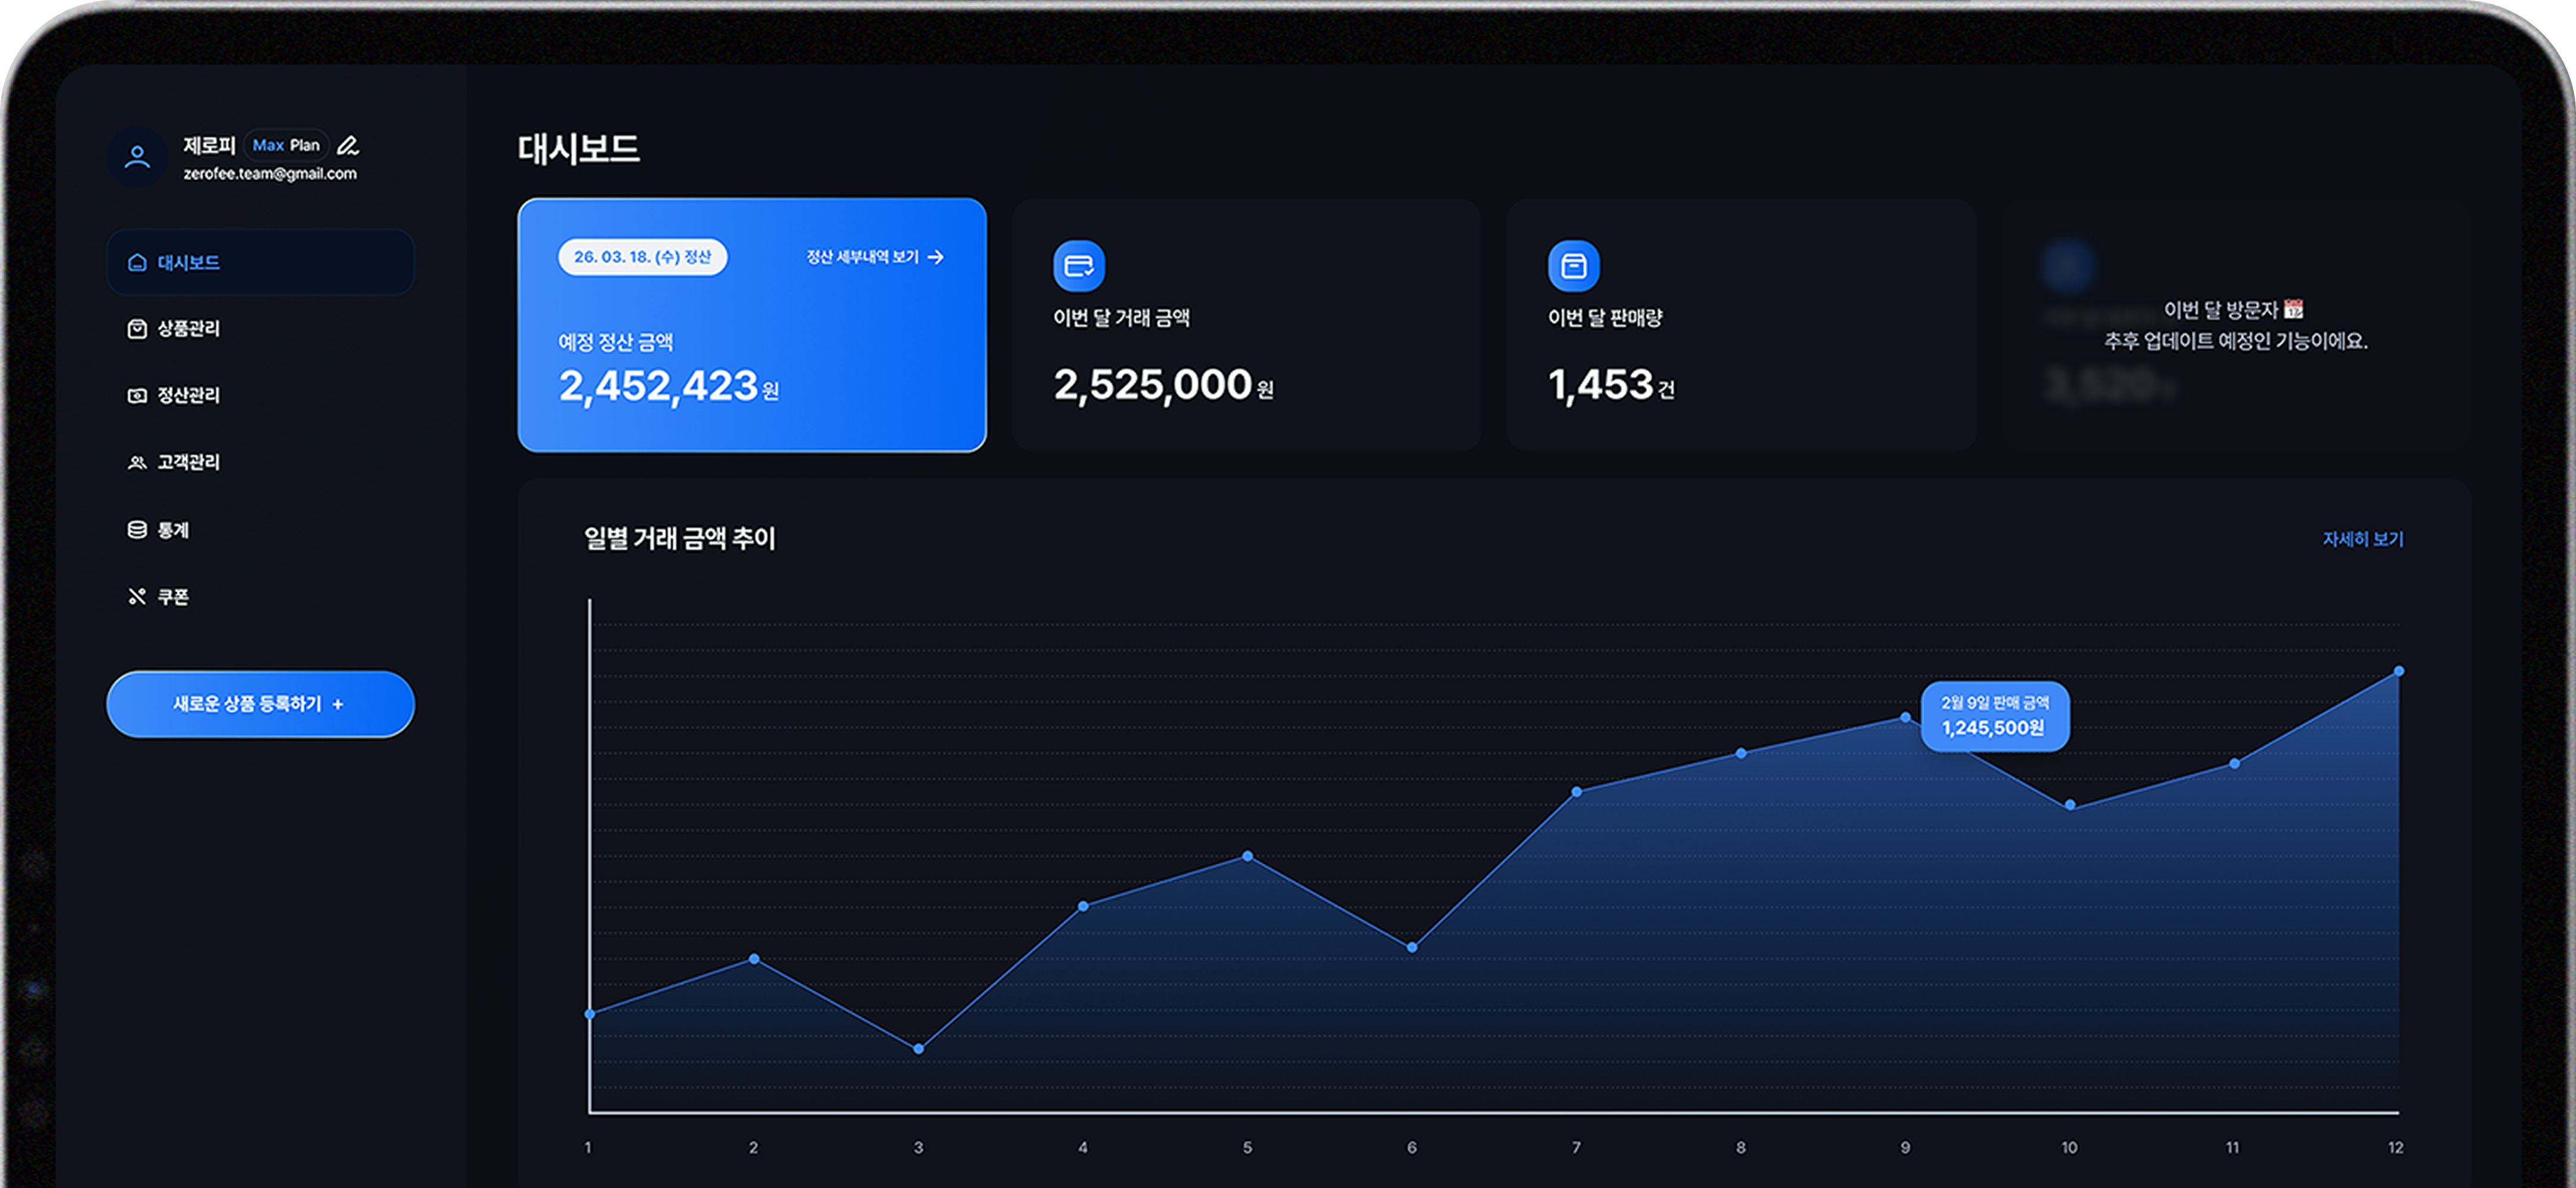
Task: Click the 고객관리 people icon in sidebar
Action: (x=137, y=463)
